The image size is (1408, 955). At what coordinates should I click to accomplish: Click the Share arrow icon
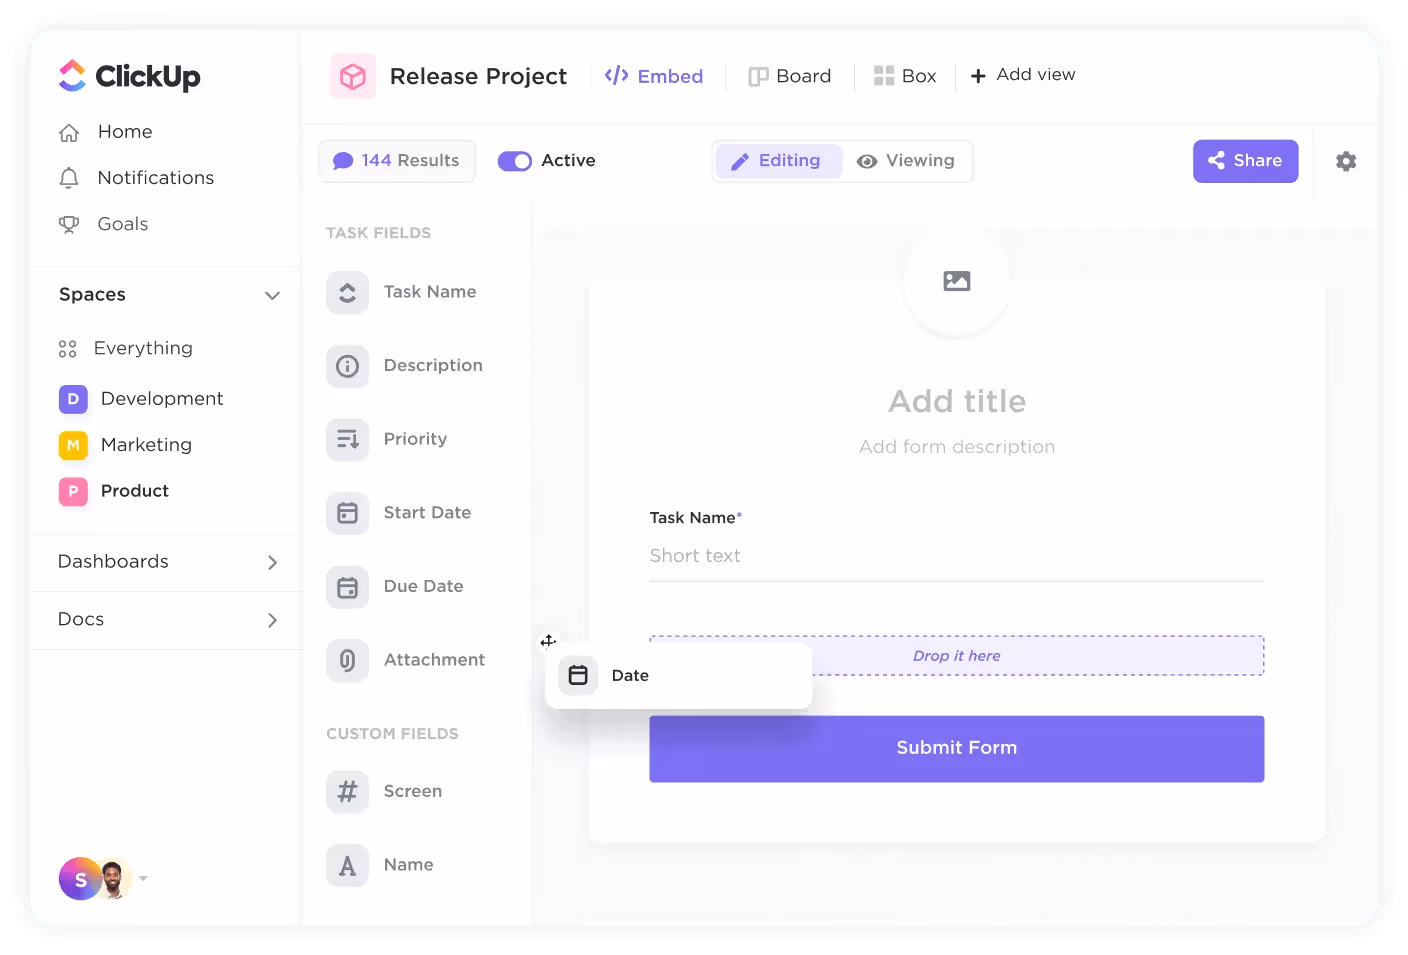tap(1216, 160)
